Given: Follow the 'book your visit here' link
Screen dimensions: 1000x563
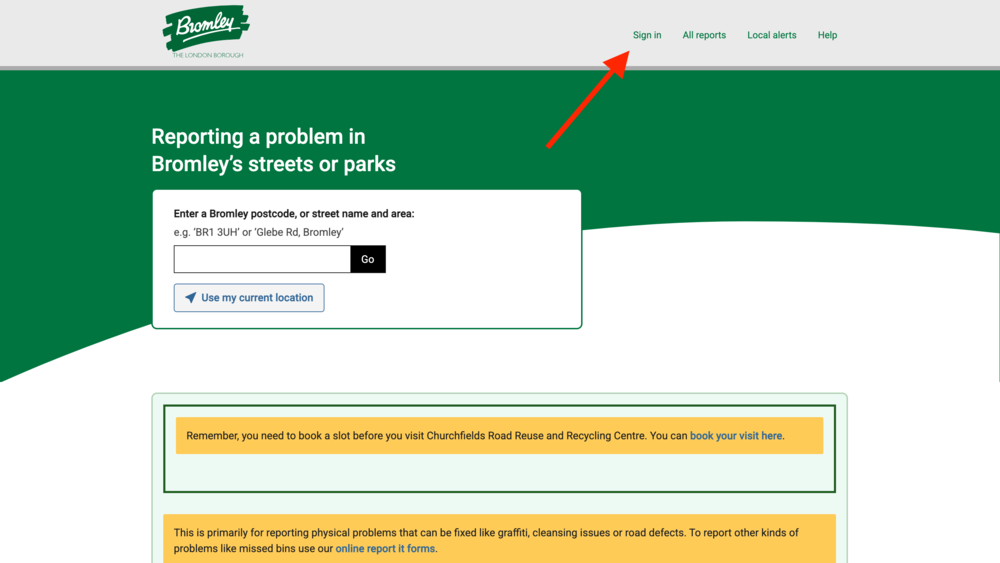Looking at the screenshot, I should coord(736,436).
